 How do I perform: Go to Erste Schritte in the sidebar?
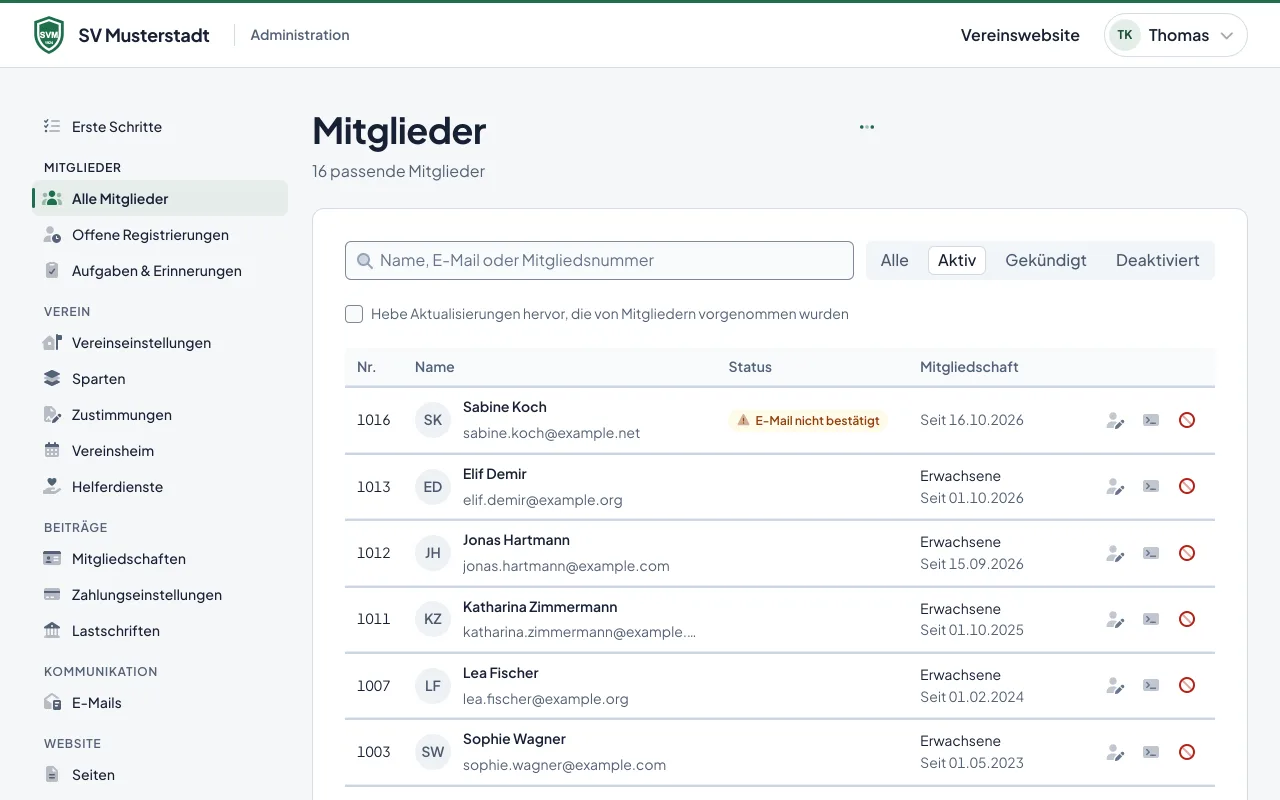(160, 127)
